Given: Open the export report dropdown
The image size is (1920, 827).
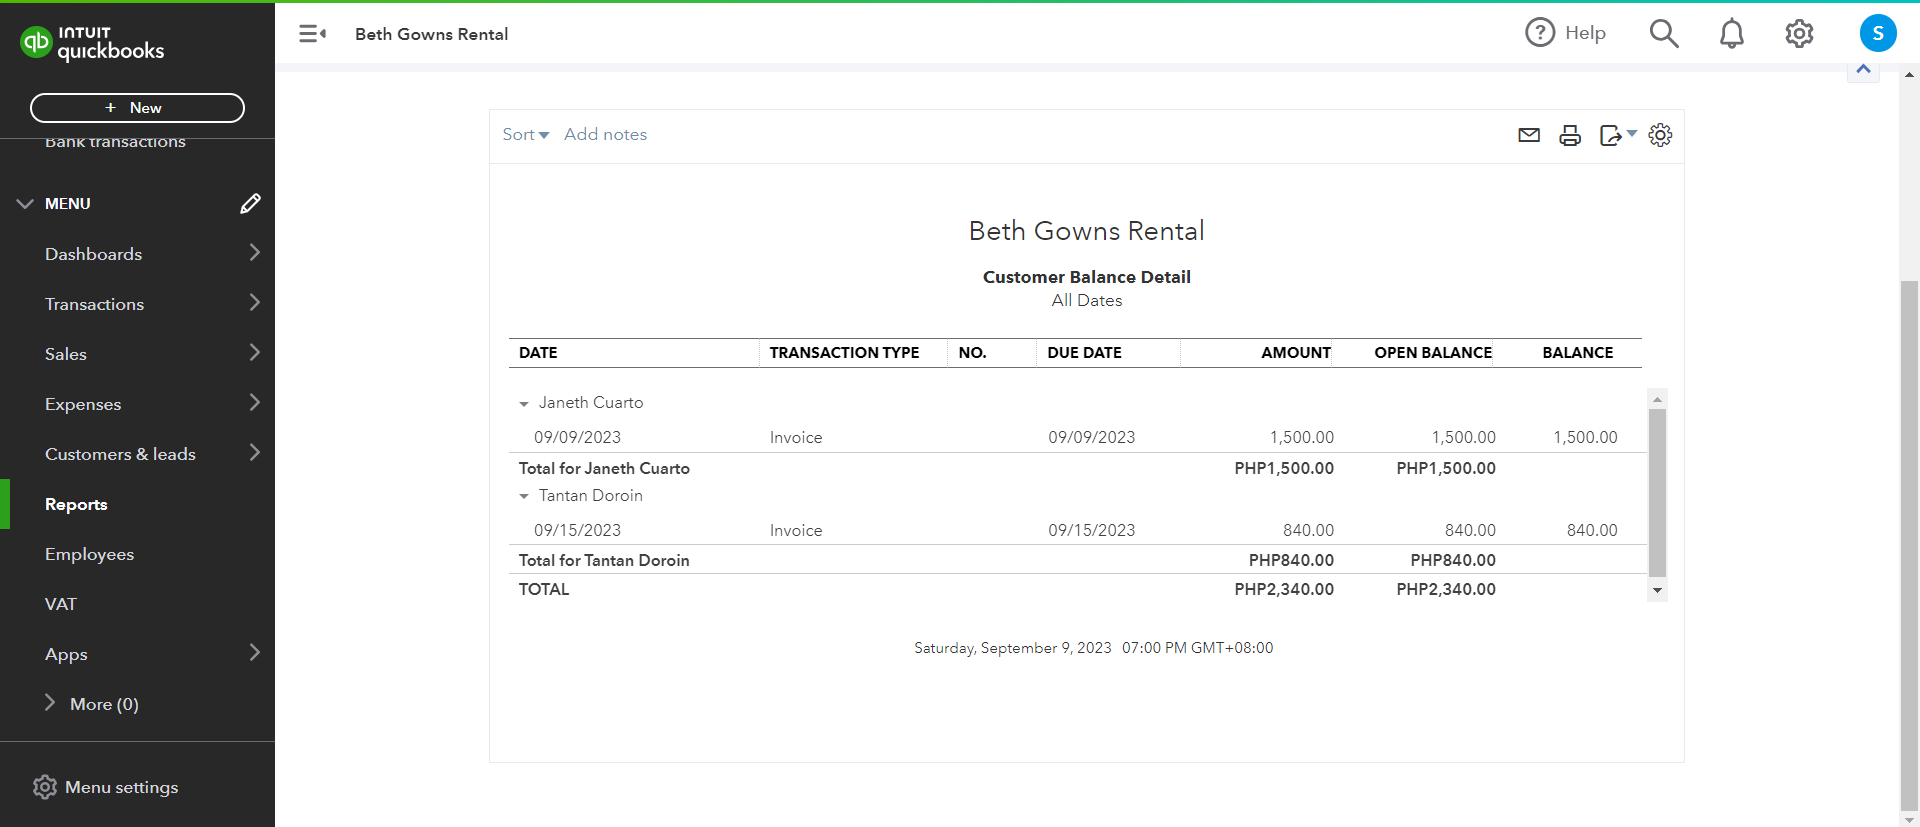Looking at the screenshot, I should (1618, 135).
